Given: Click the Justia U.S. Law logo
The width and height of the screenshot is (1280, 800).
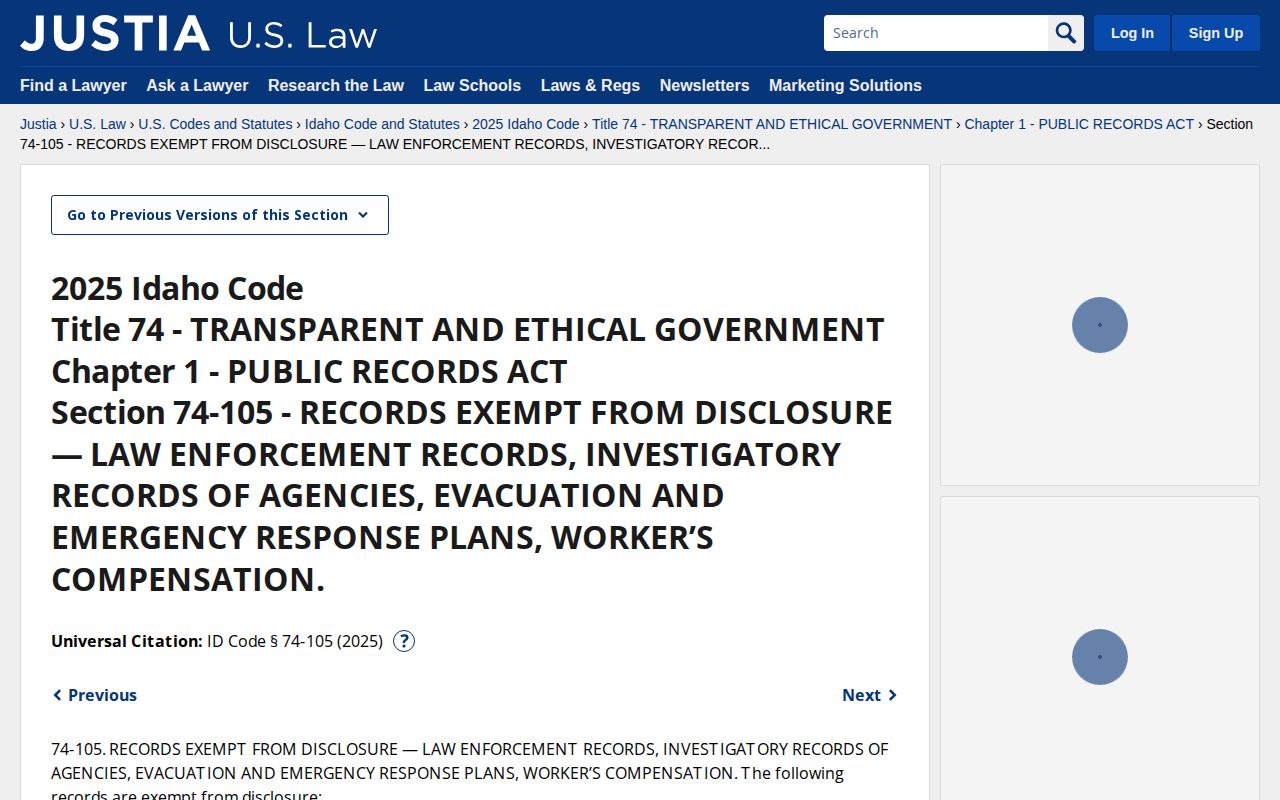Looking at the screenshot, I should pos(199,33).
